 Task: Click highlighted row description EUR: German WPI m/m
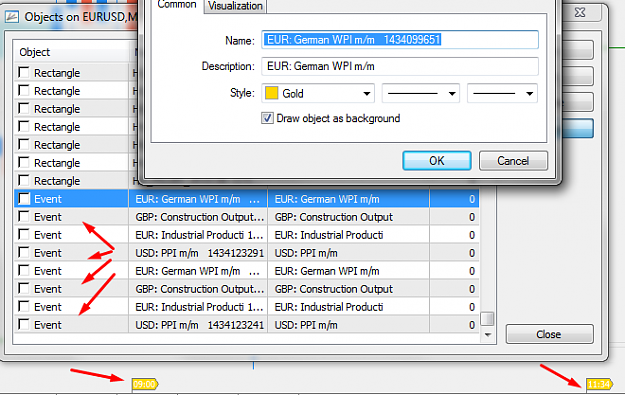[327, 199]
